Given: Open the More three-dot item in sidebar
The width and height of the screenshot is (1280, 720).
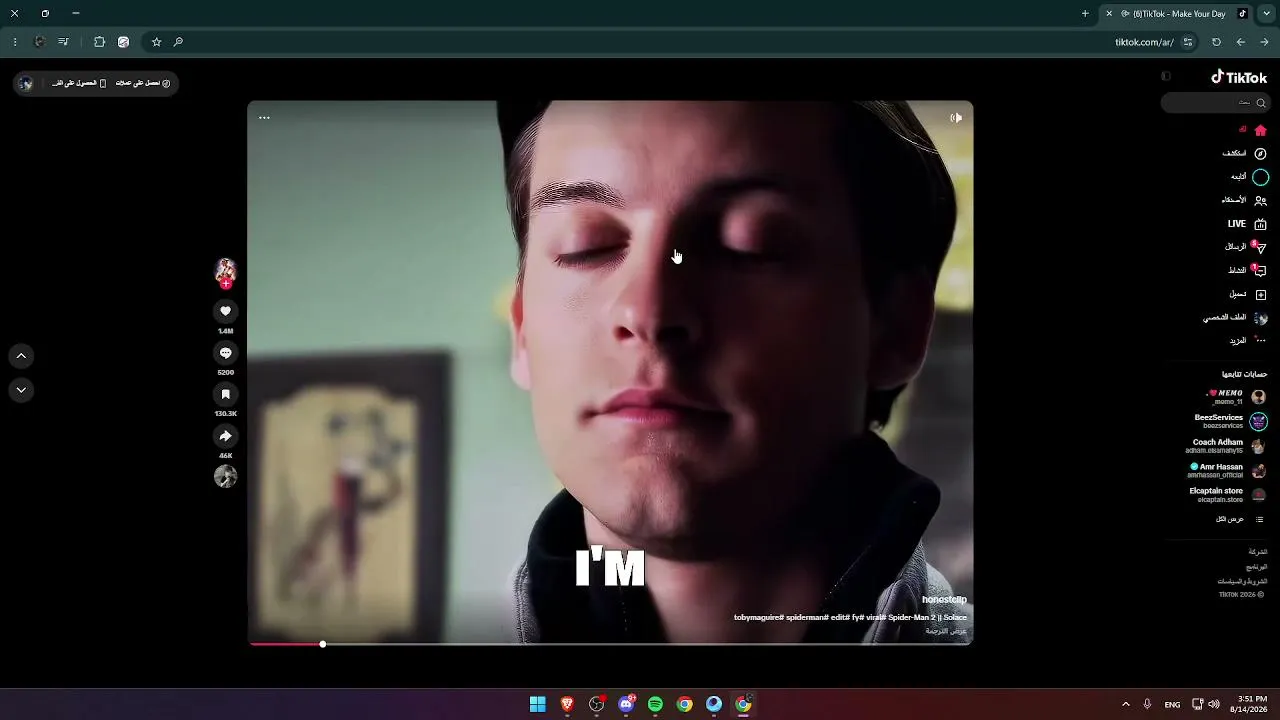Looking at the screenshot, I should [x=1248, y=341].
